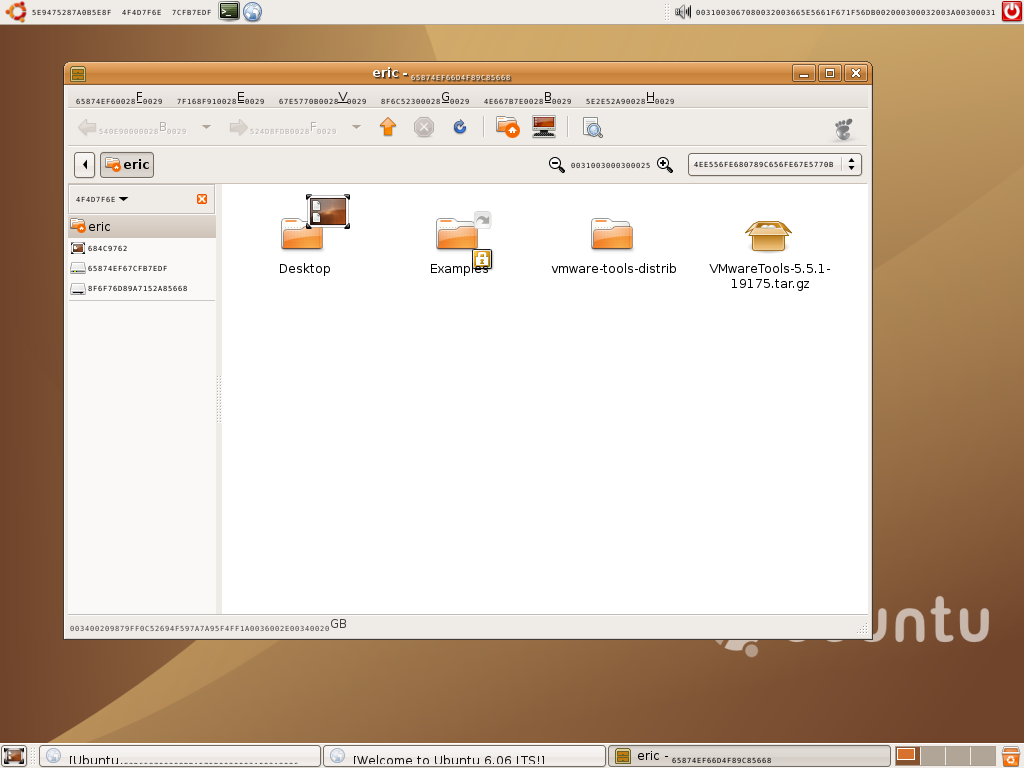Screen dimensions: 1024x768
Task: Switch to the second workspace
Action: (933, 756)
